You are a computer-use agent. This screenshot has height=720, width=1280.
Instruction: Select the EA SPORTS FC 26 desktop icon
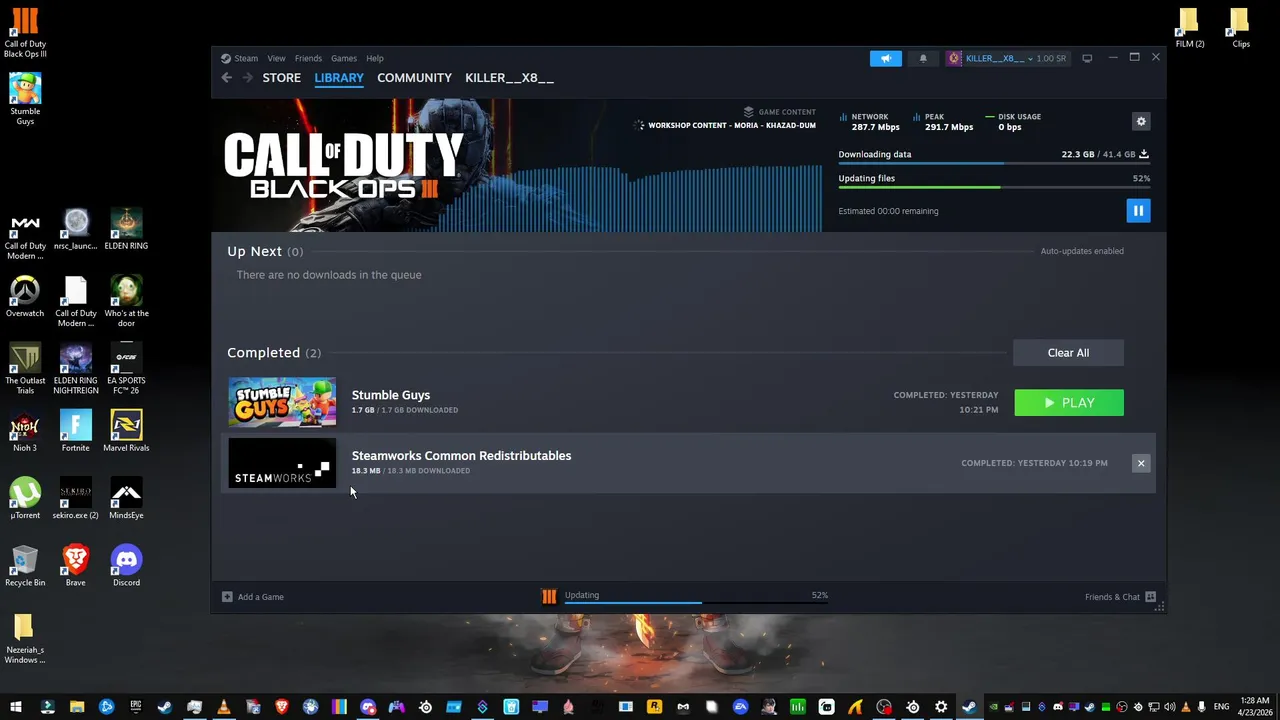click(126, 368)
